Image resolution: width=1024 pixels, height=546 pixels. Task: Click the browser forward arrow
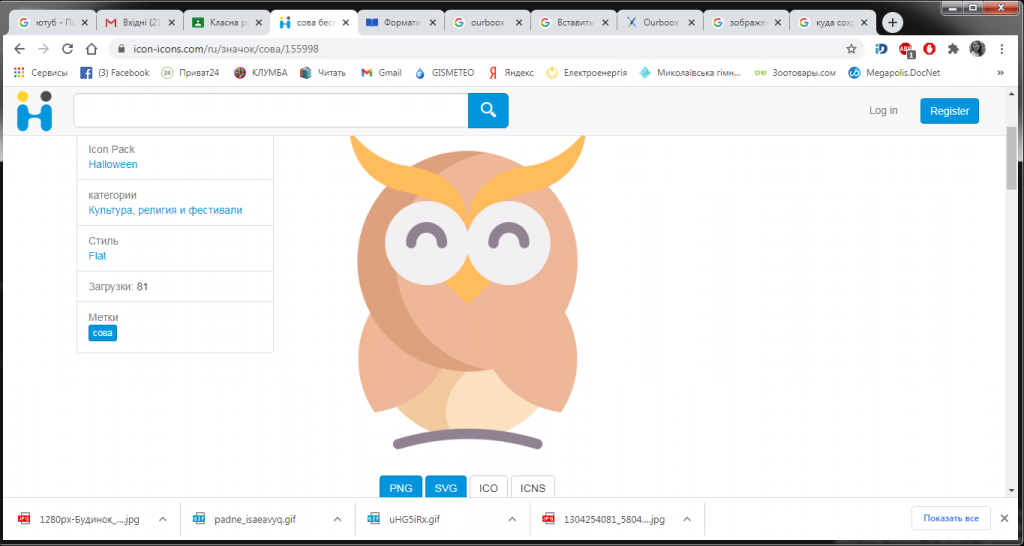pos(43,49)
